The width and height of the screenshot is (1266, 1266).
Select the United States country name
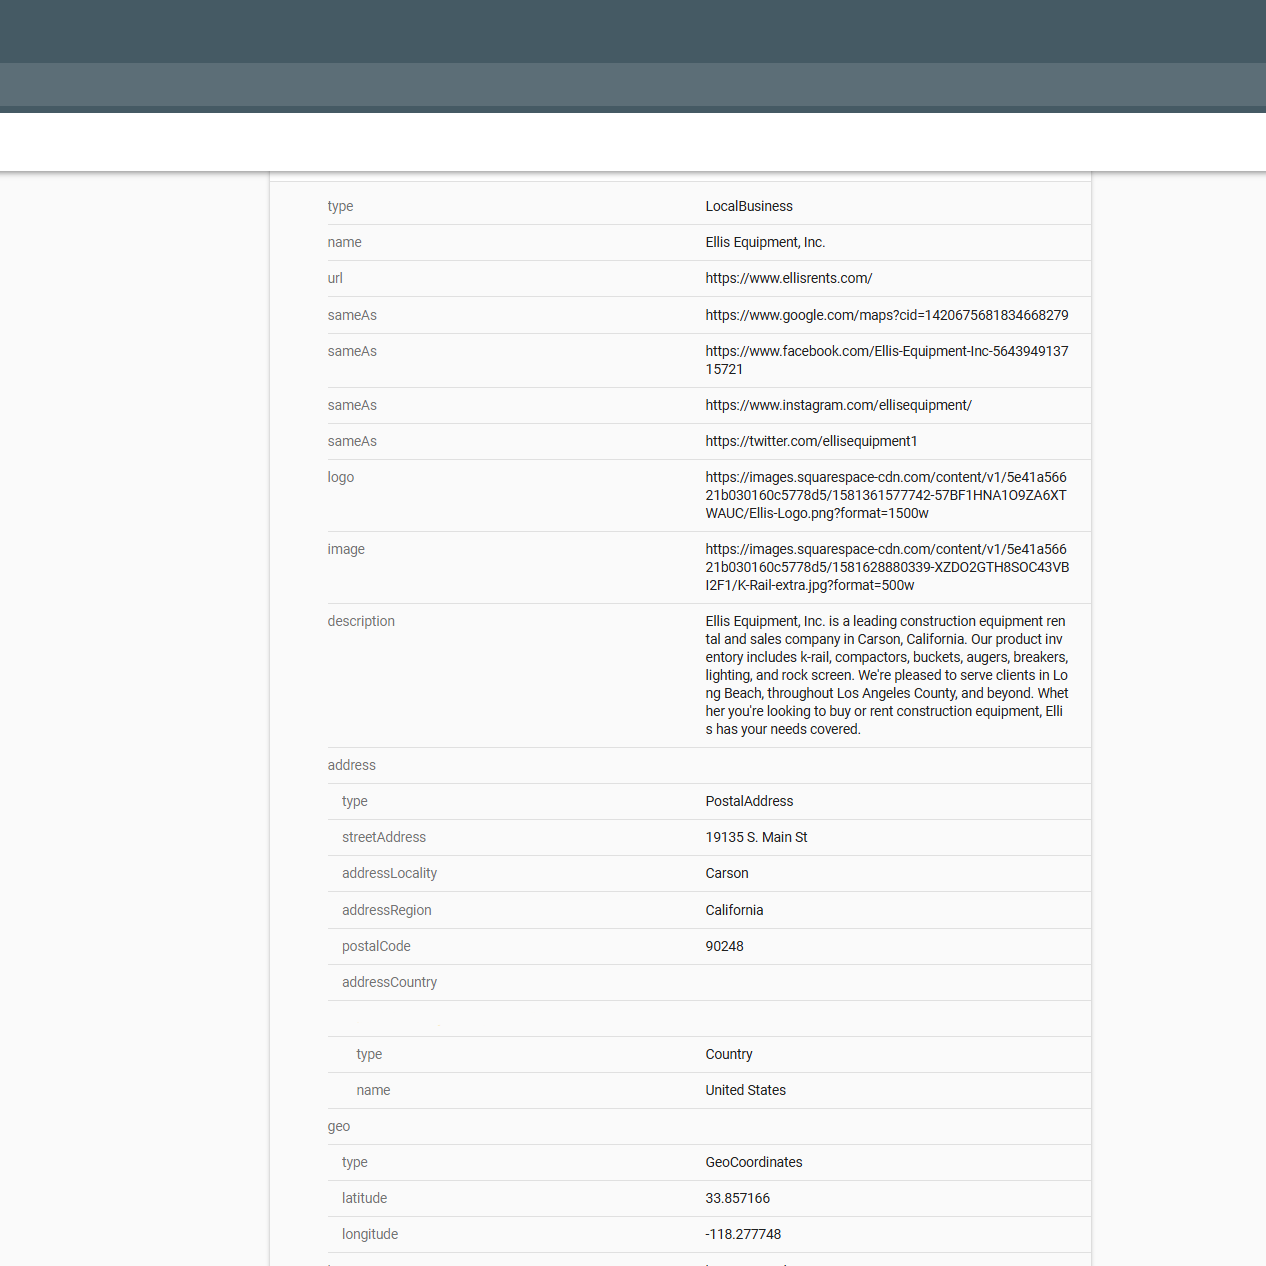(x=745, y=1090)
